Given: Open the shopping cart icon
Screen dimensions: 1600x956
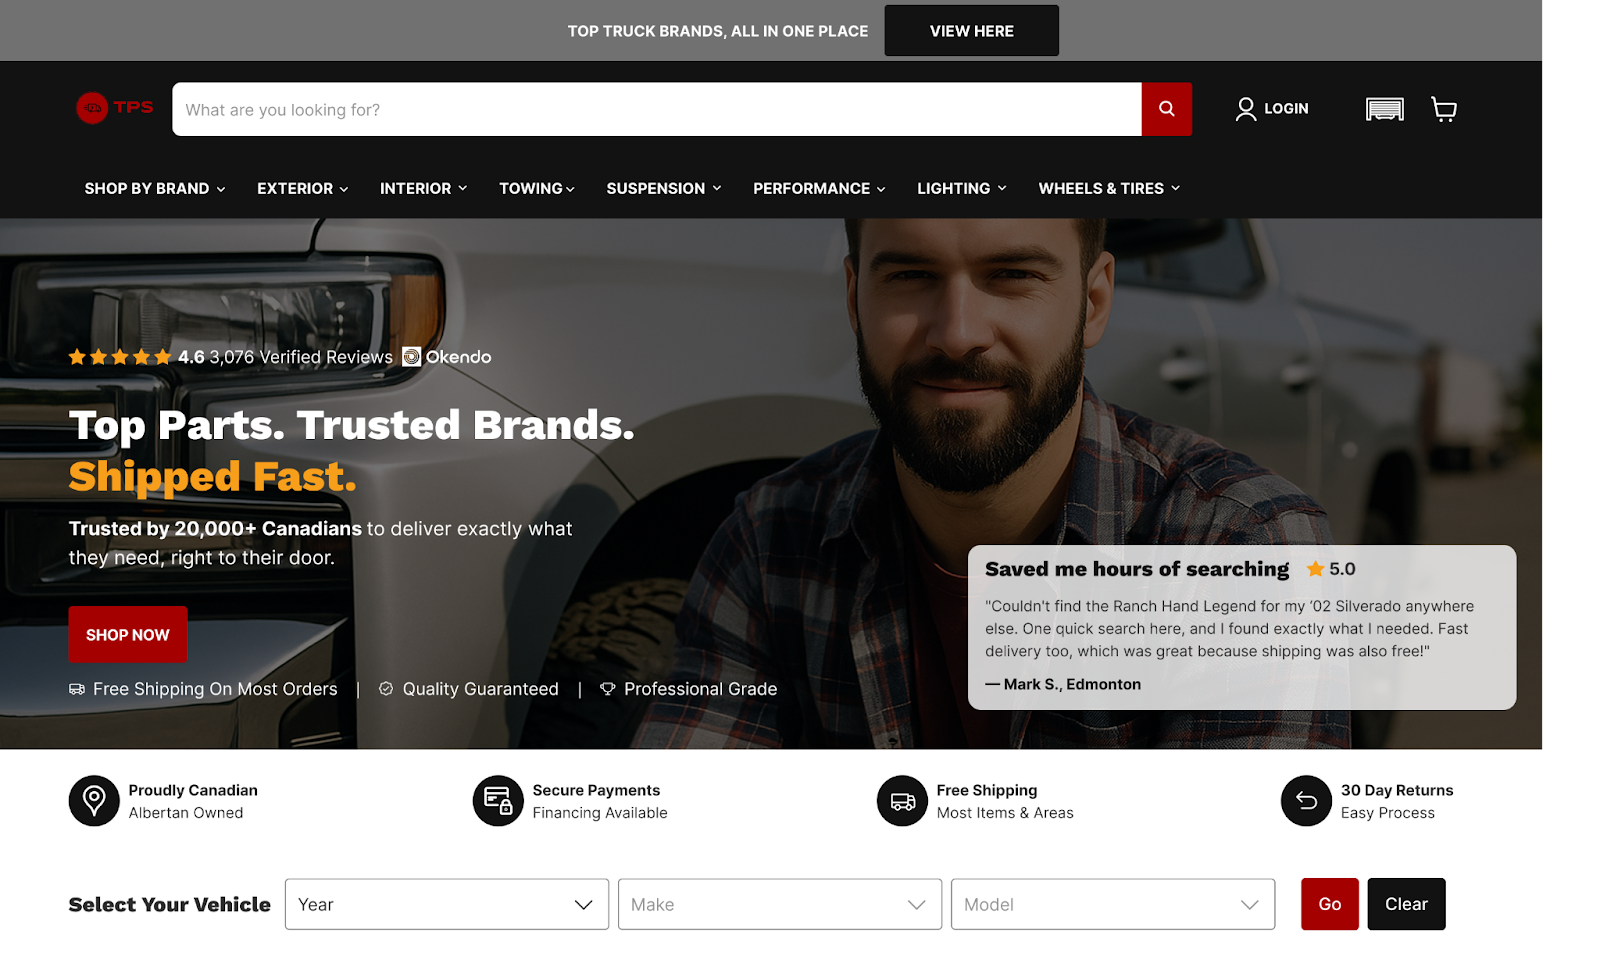Looking at the screenshot, I should (x=1443, y=109).
